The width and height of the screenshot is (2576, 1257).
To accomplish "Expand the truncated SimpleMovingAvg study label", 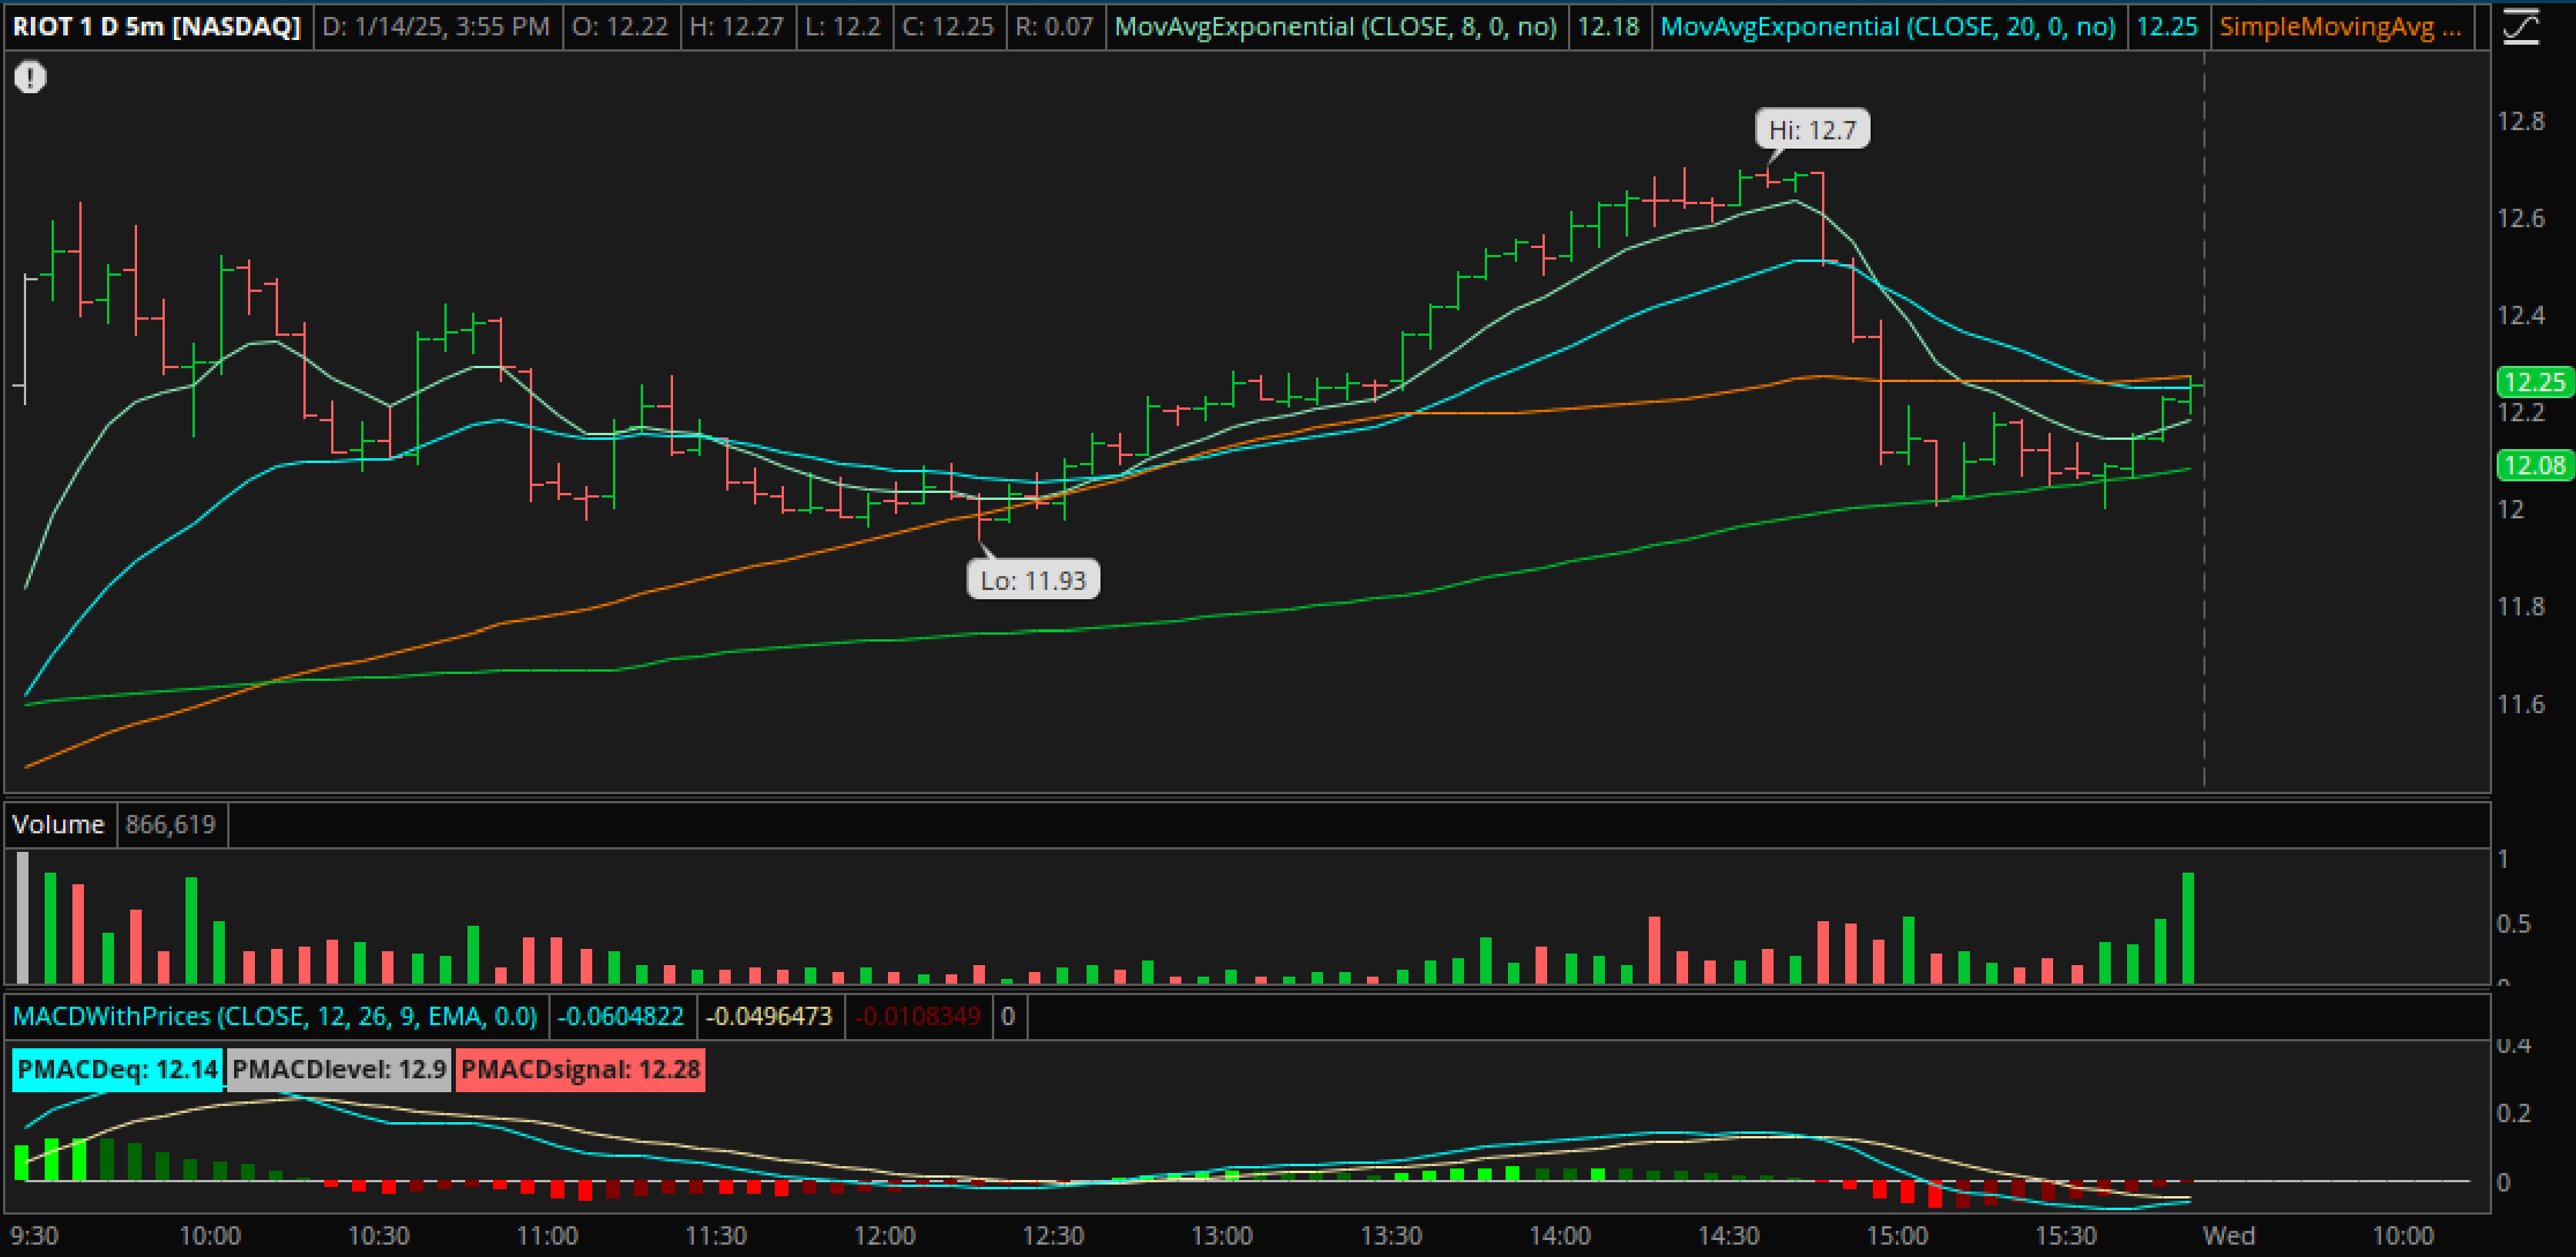I will 2340,26.
